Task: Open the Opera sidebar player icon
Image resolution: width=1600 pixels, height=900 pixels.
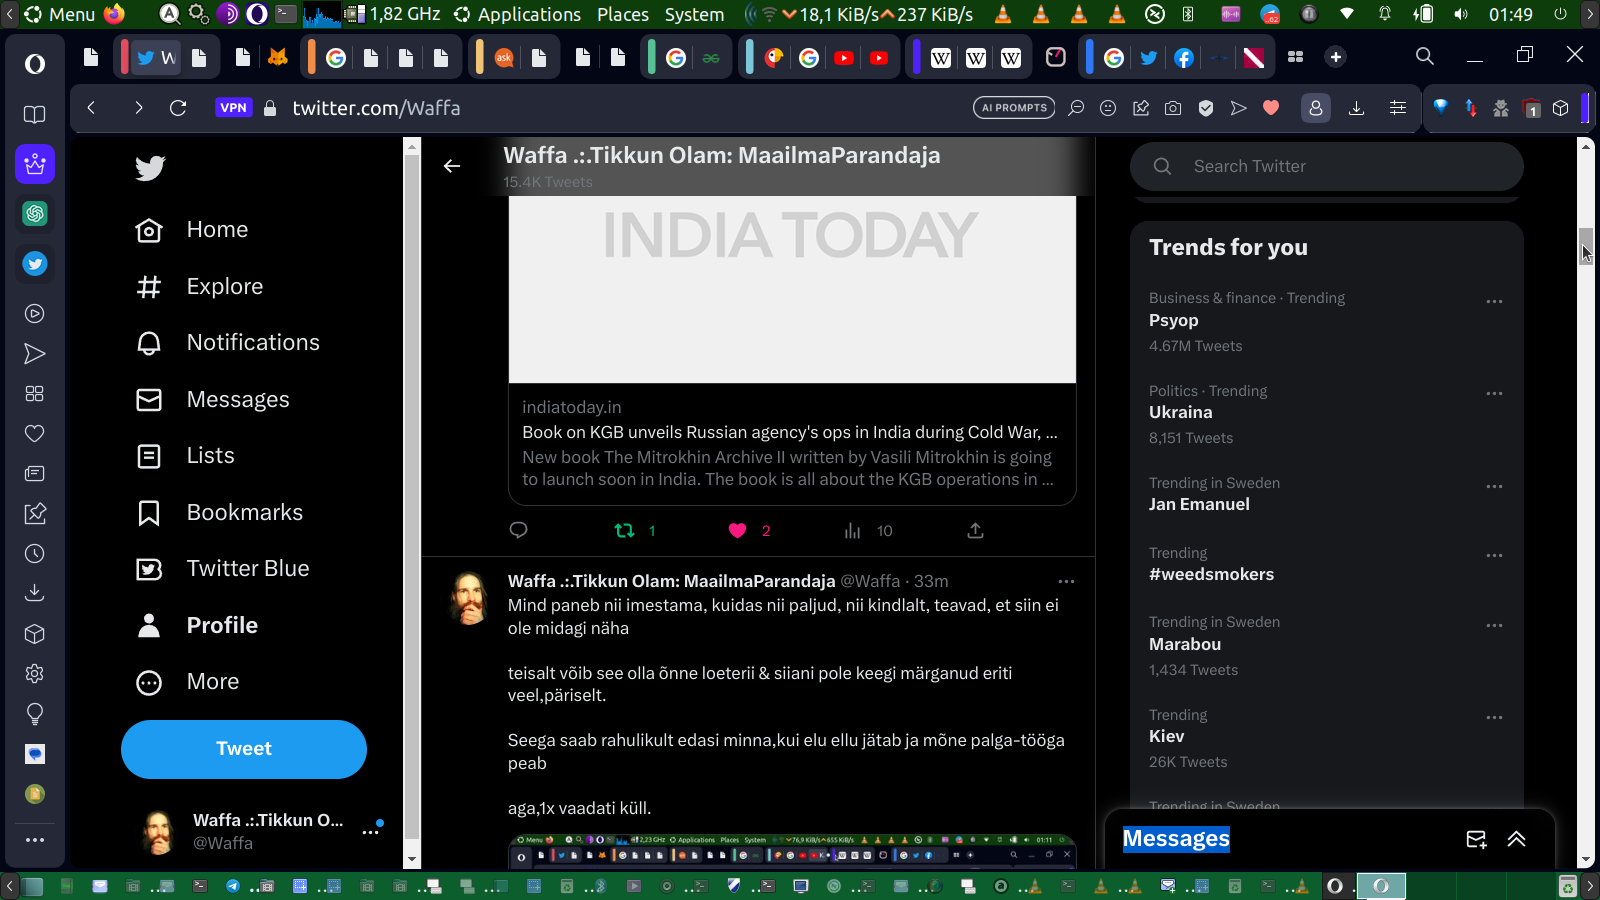Action: 35,314
